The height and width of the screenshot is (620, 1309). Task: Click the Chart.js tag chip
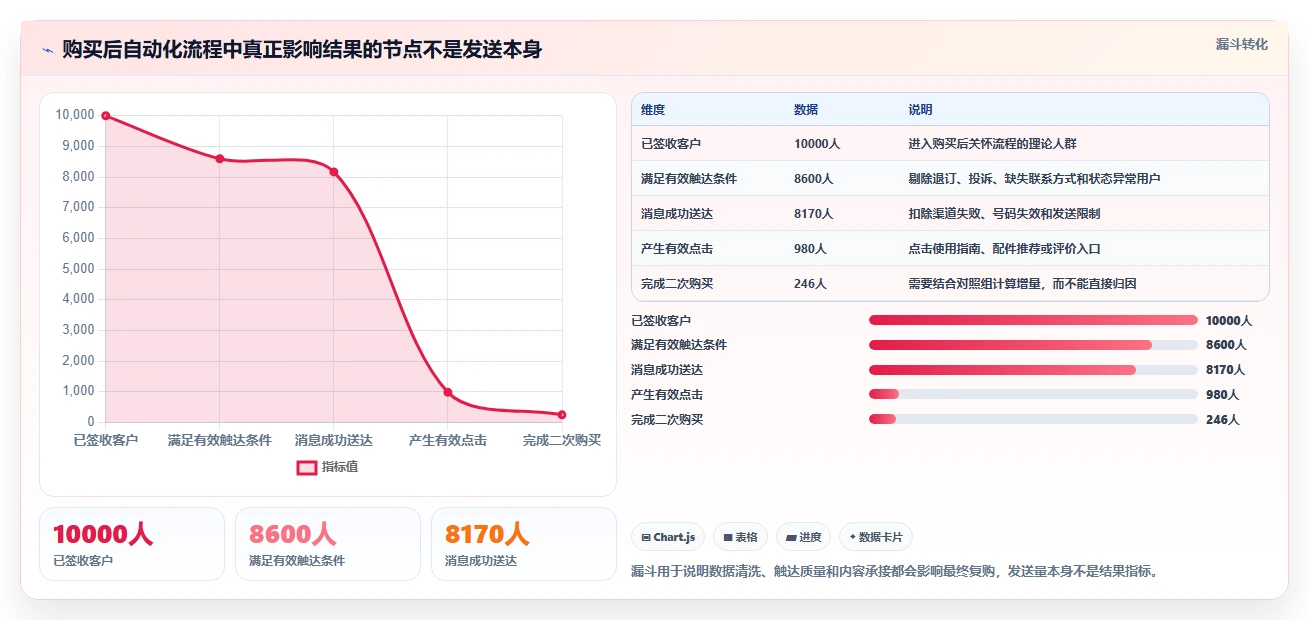(668, 537)
